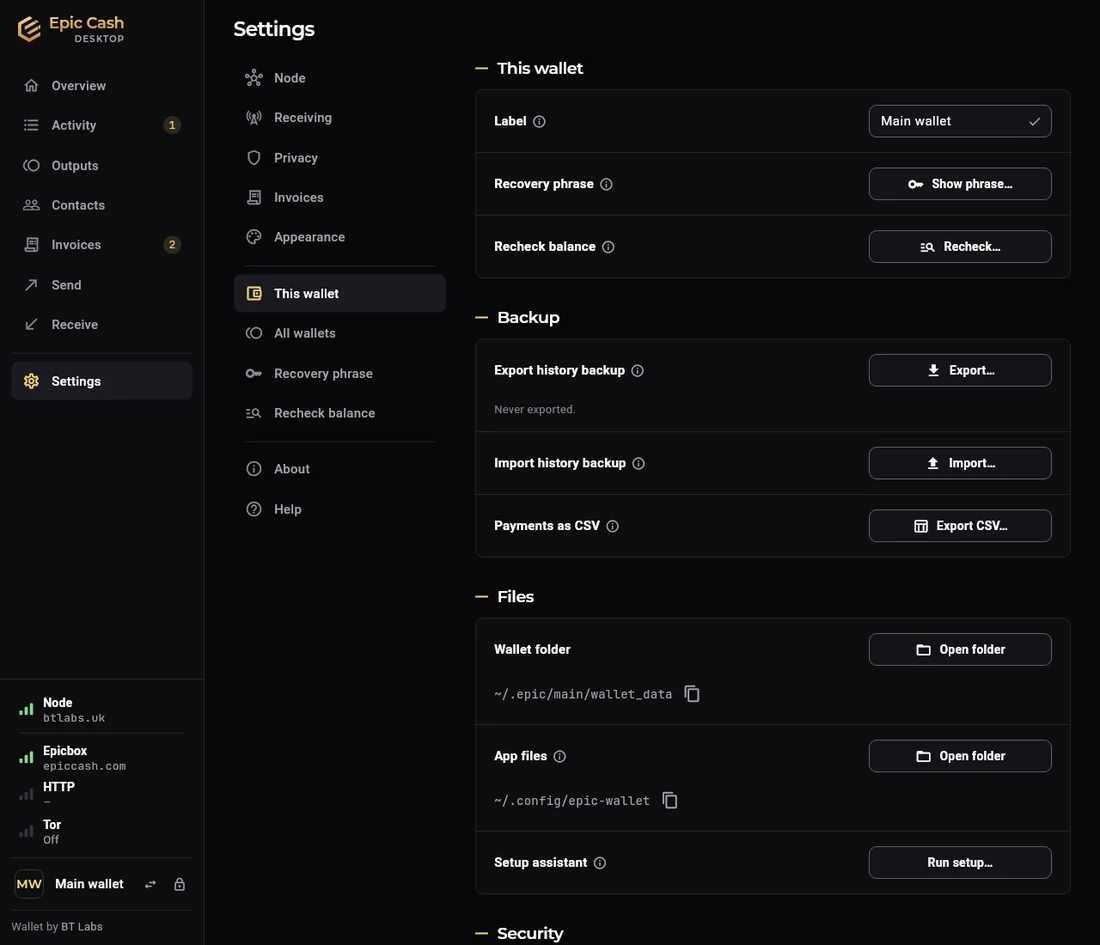Click the Epicbox epiccash.com status entry
1100x945 pixels.
coord(102,757)
